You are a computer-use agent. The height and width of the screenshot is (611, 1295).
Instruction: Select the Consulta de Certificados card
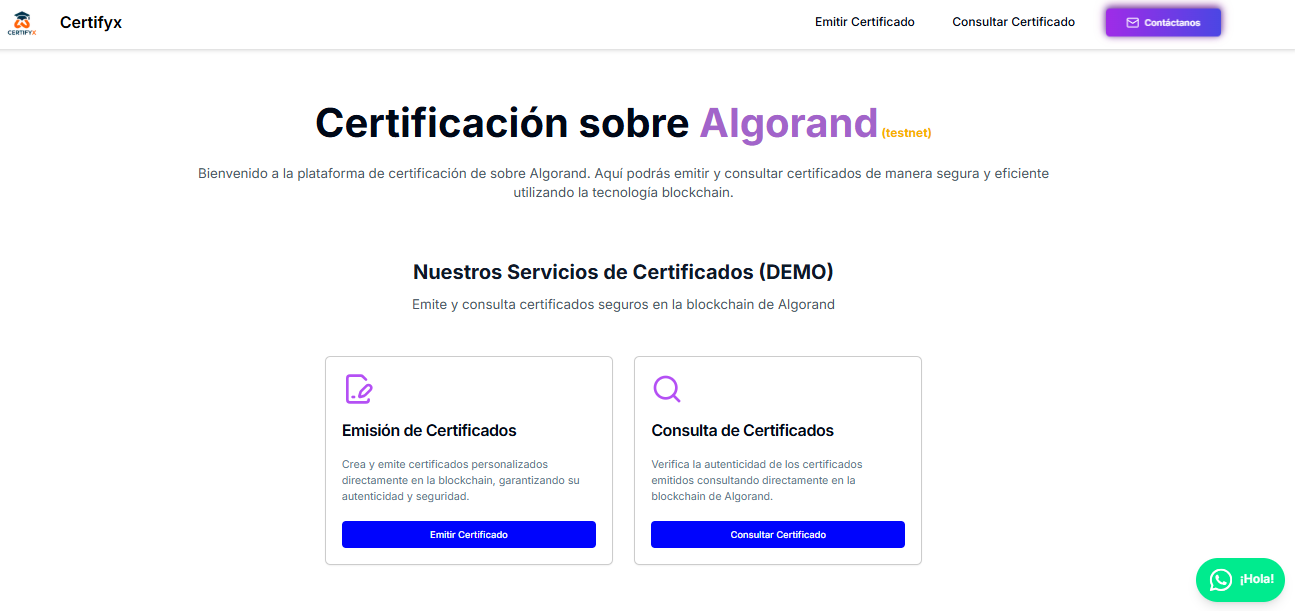pyautogui.click(x=777, y=460)
